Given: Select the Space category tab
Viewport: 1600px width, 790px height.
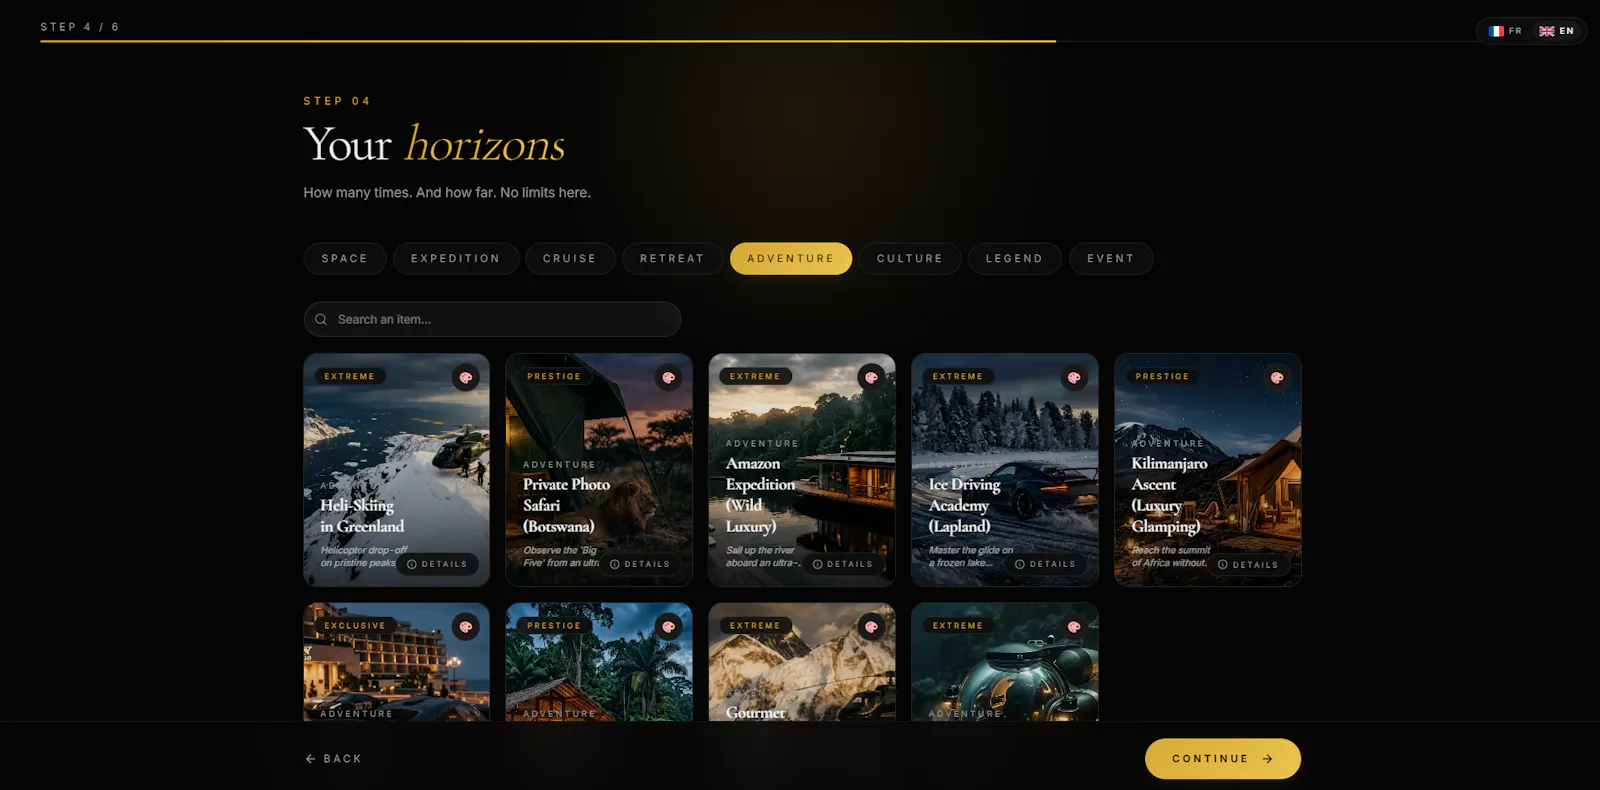Looking at the screenshot, I should tap(345, 259).
